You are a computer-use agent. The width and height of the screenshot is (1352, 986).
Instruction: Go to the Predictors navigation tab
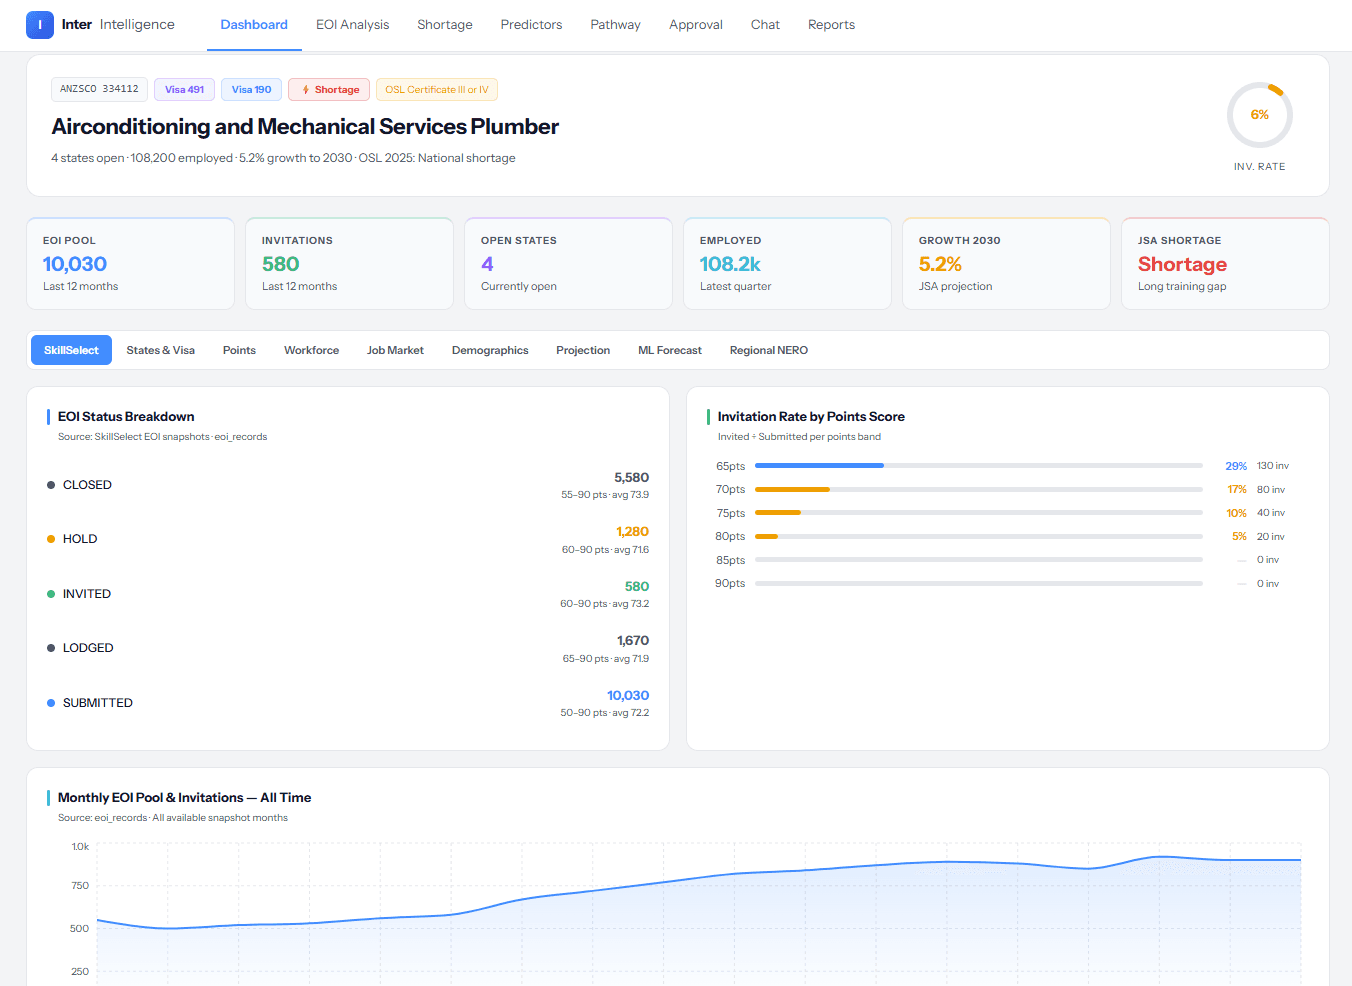[531, 25]
